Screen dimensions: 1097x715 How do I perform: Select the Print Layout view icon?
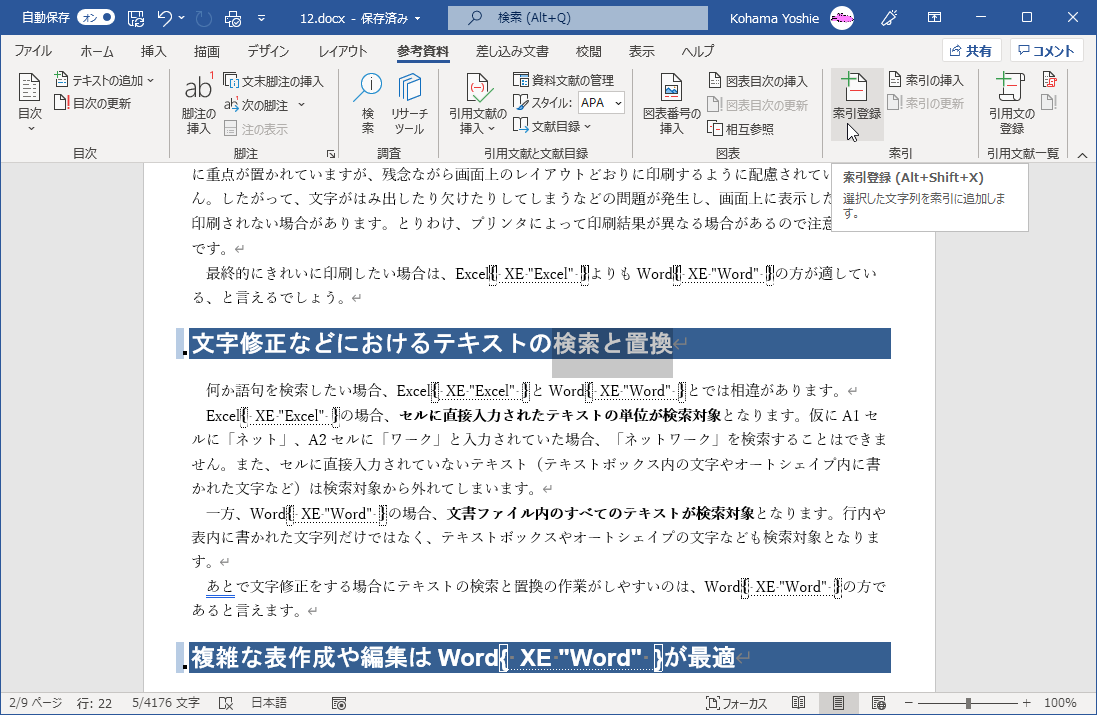(x=838, y=702)
